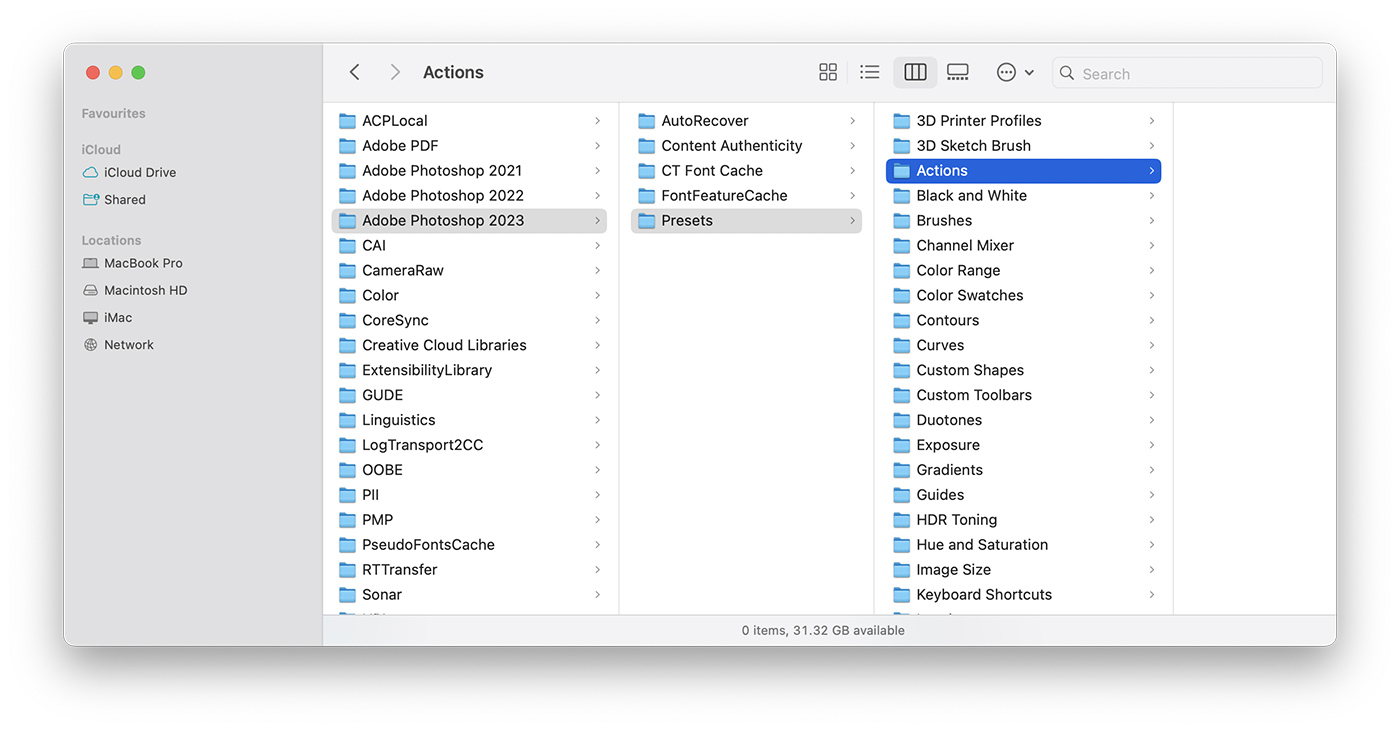
Task: Select the Adobe PDF folder icon
Action: pos(347,146)
